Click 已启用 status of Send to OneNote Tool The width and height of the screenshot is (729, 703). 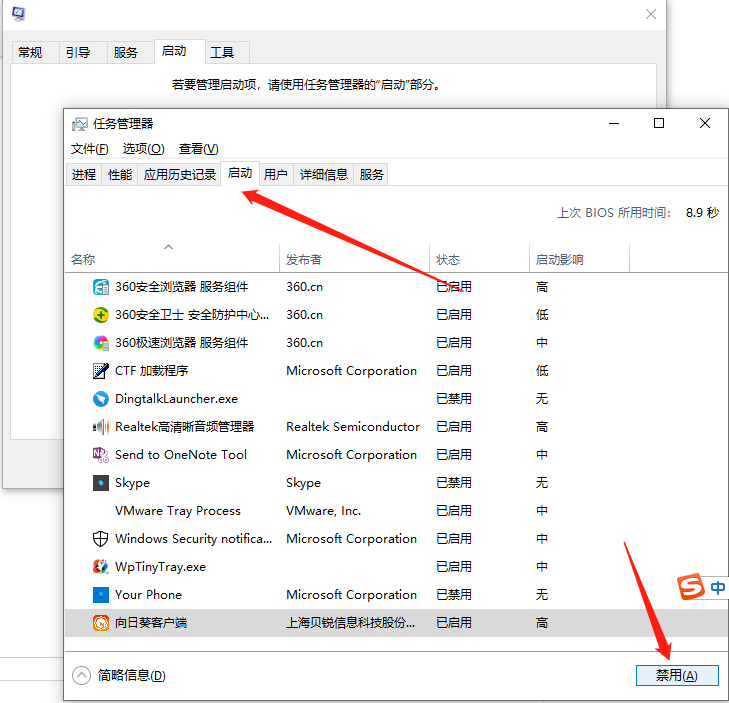[454, 454]
